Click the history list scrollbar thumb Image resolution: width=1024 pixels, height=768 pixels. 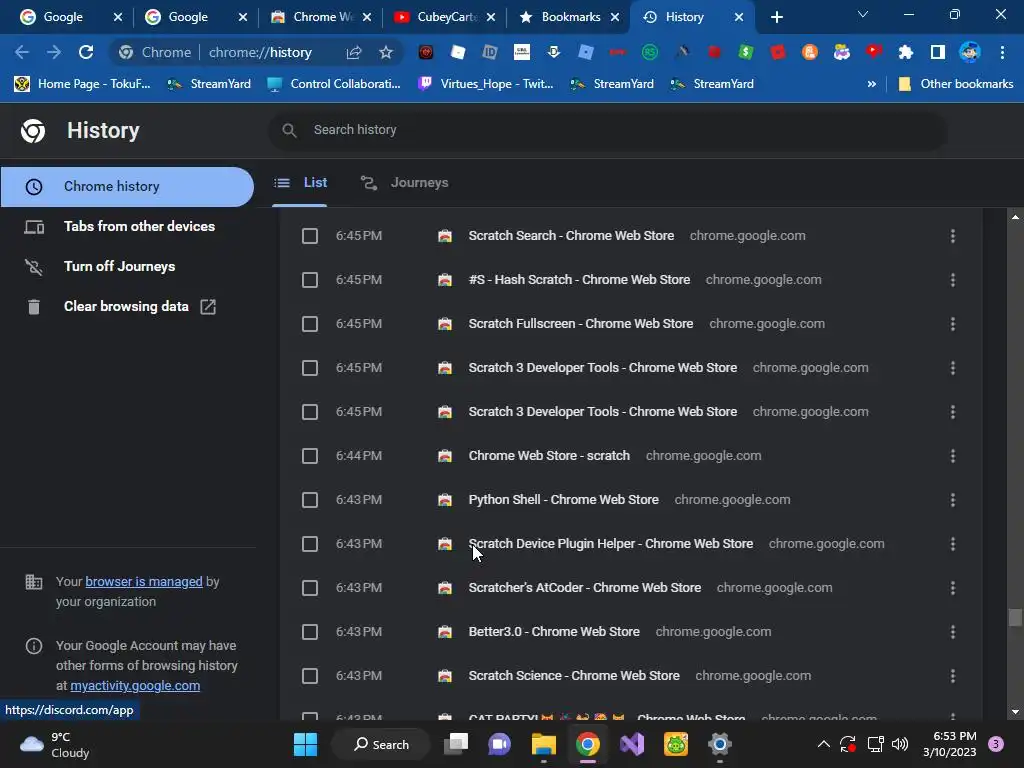1014,618
